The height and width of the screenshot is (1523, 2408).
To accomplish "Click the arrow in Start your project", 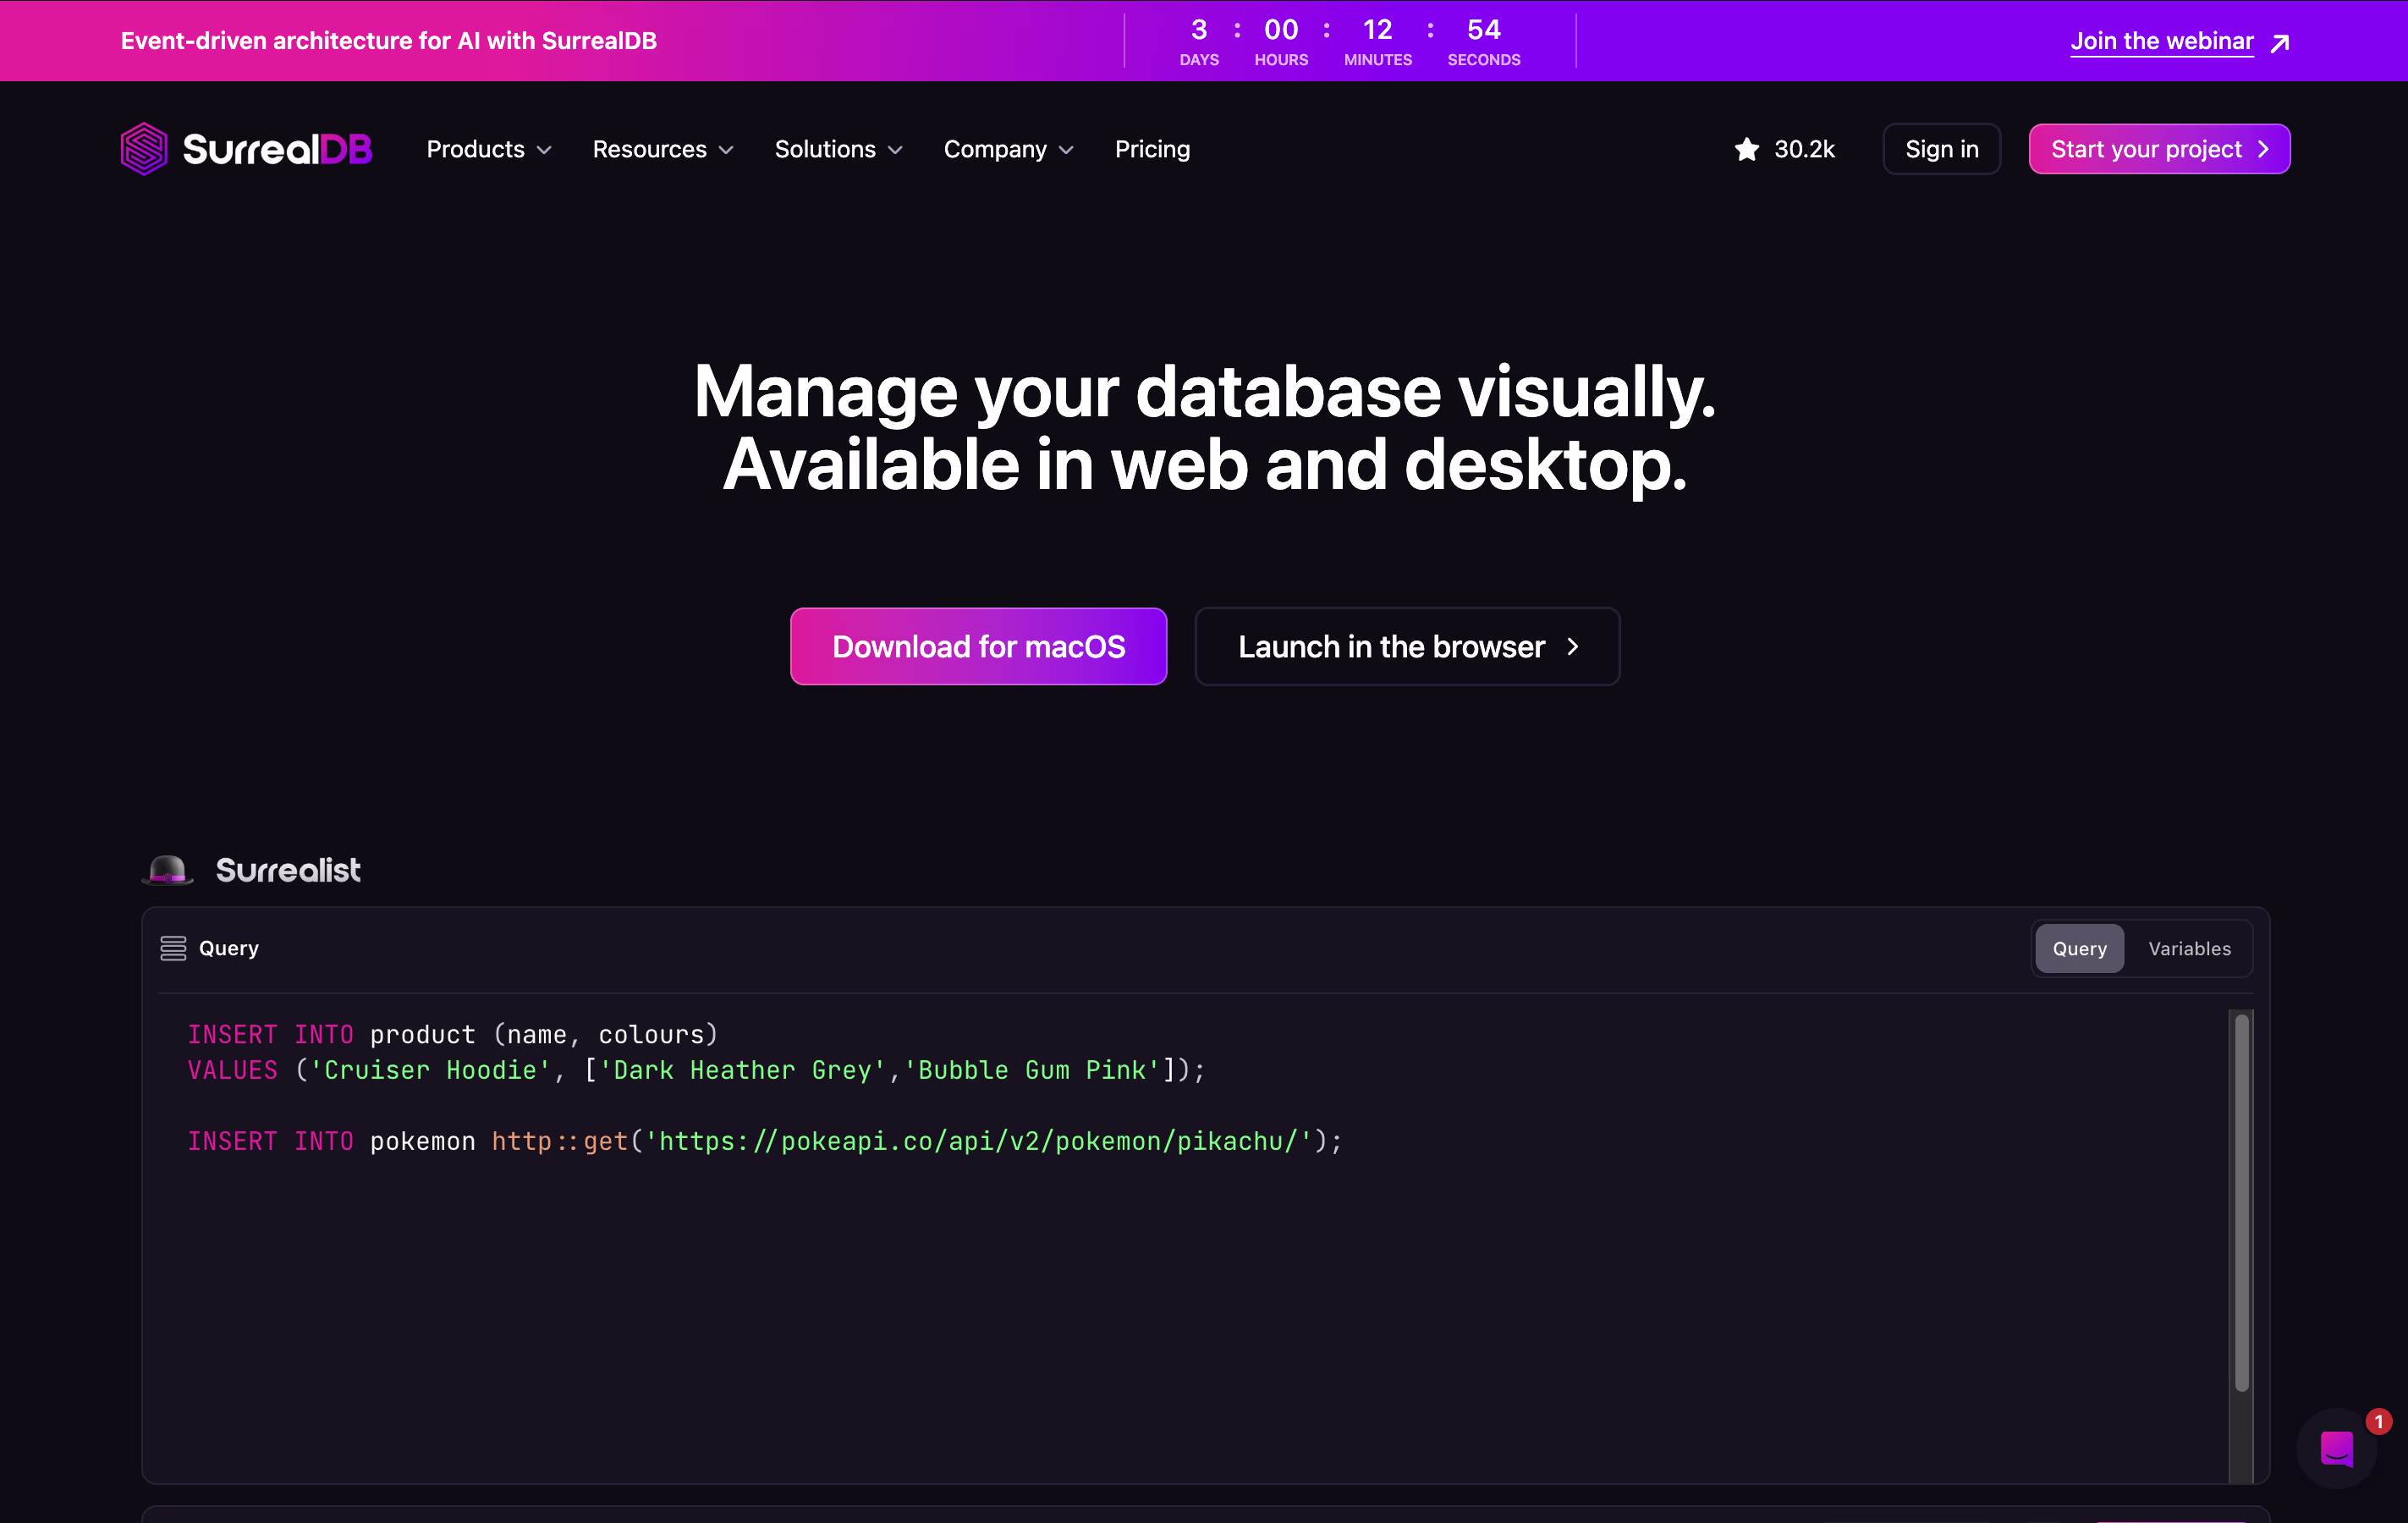I will tap(2263, 149).
